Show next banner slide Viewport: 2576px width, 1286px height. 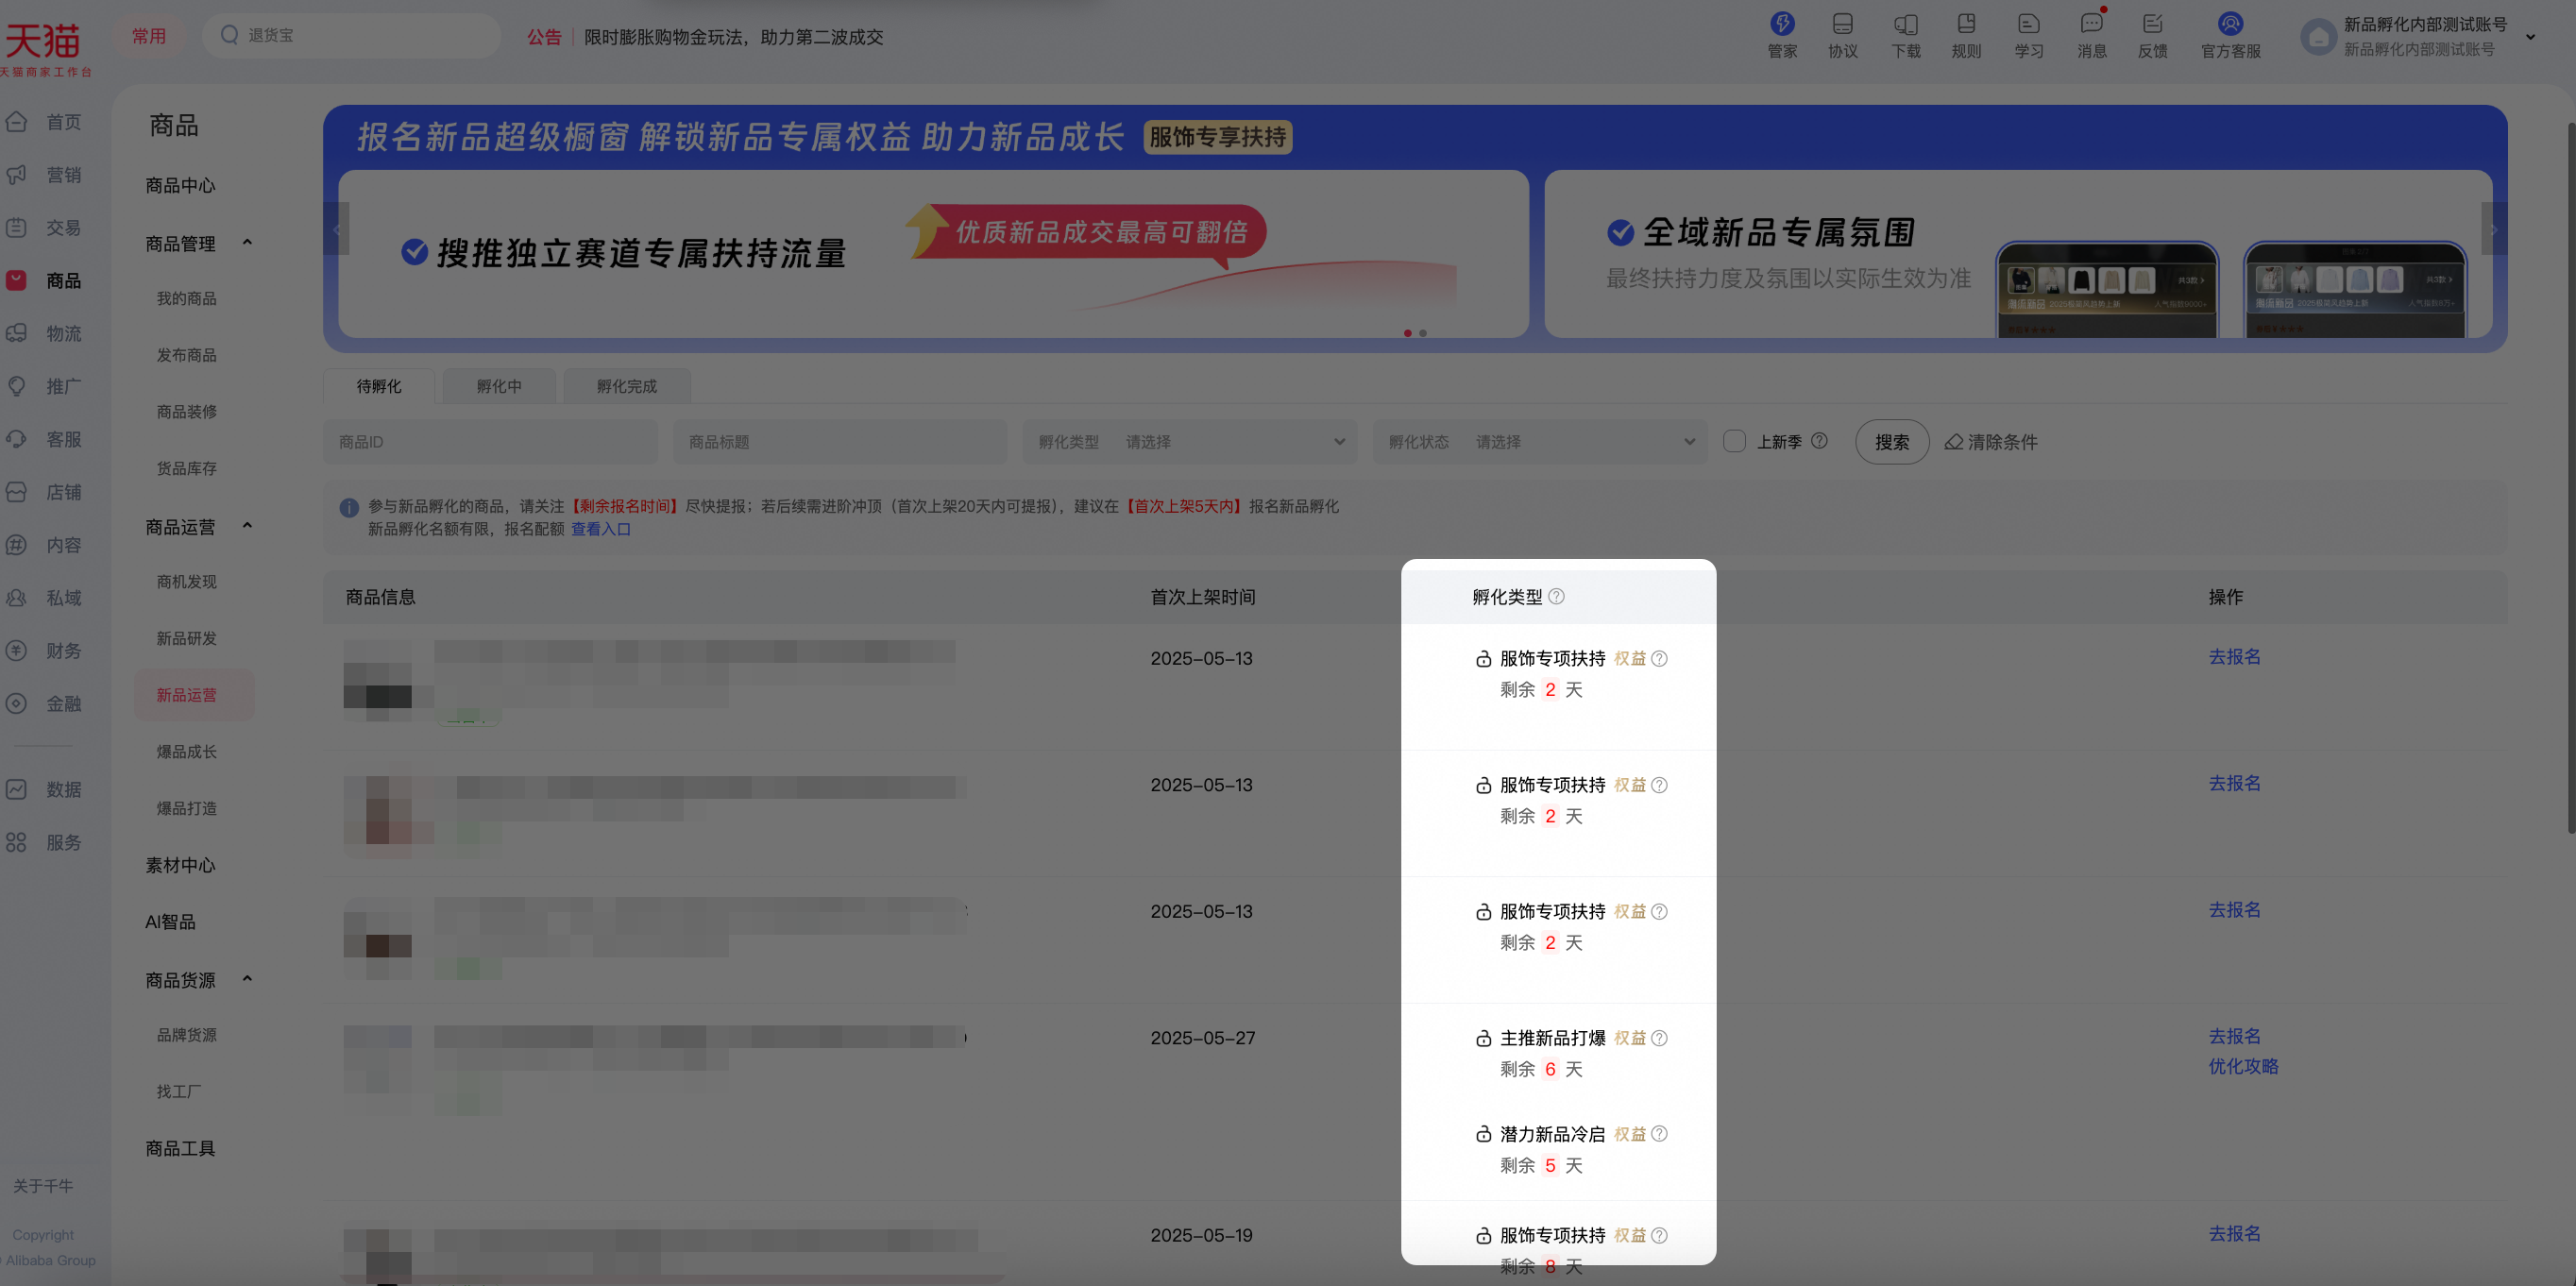pyautogui.click(x=2493, y=229)
